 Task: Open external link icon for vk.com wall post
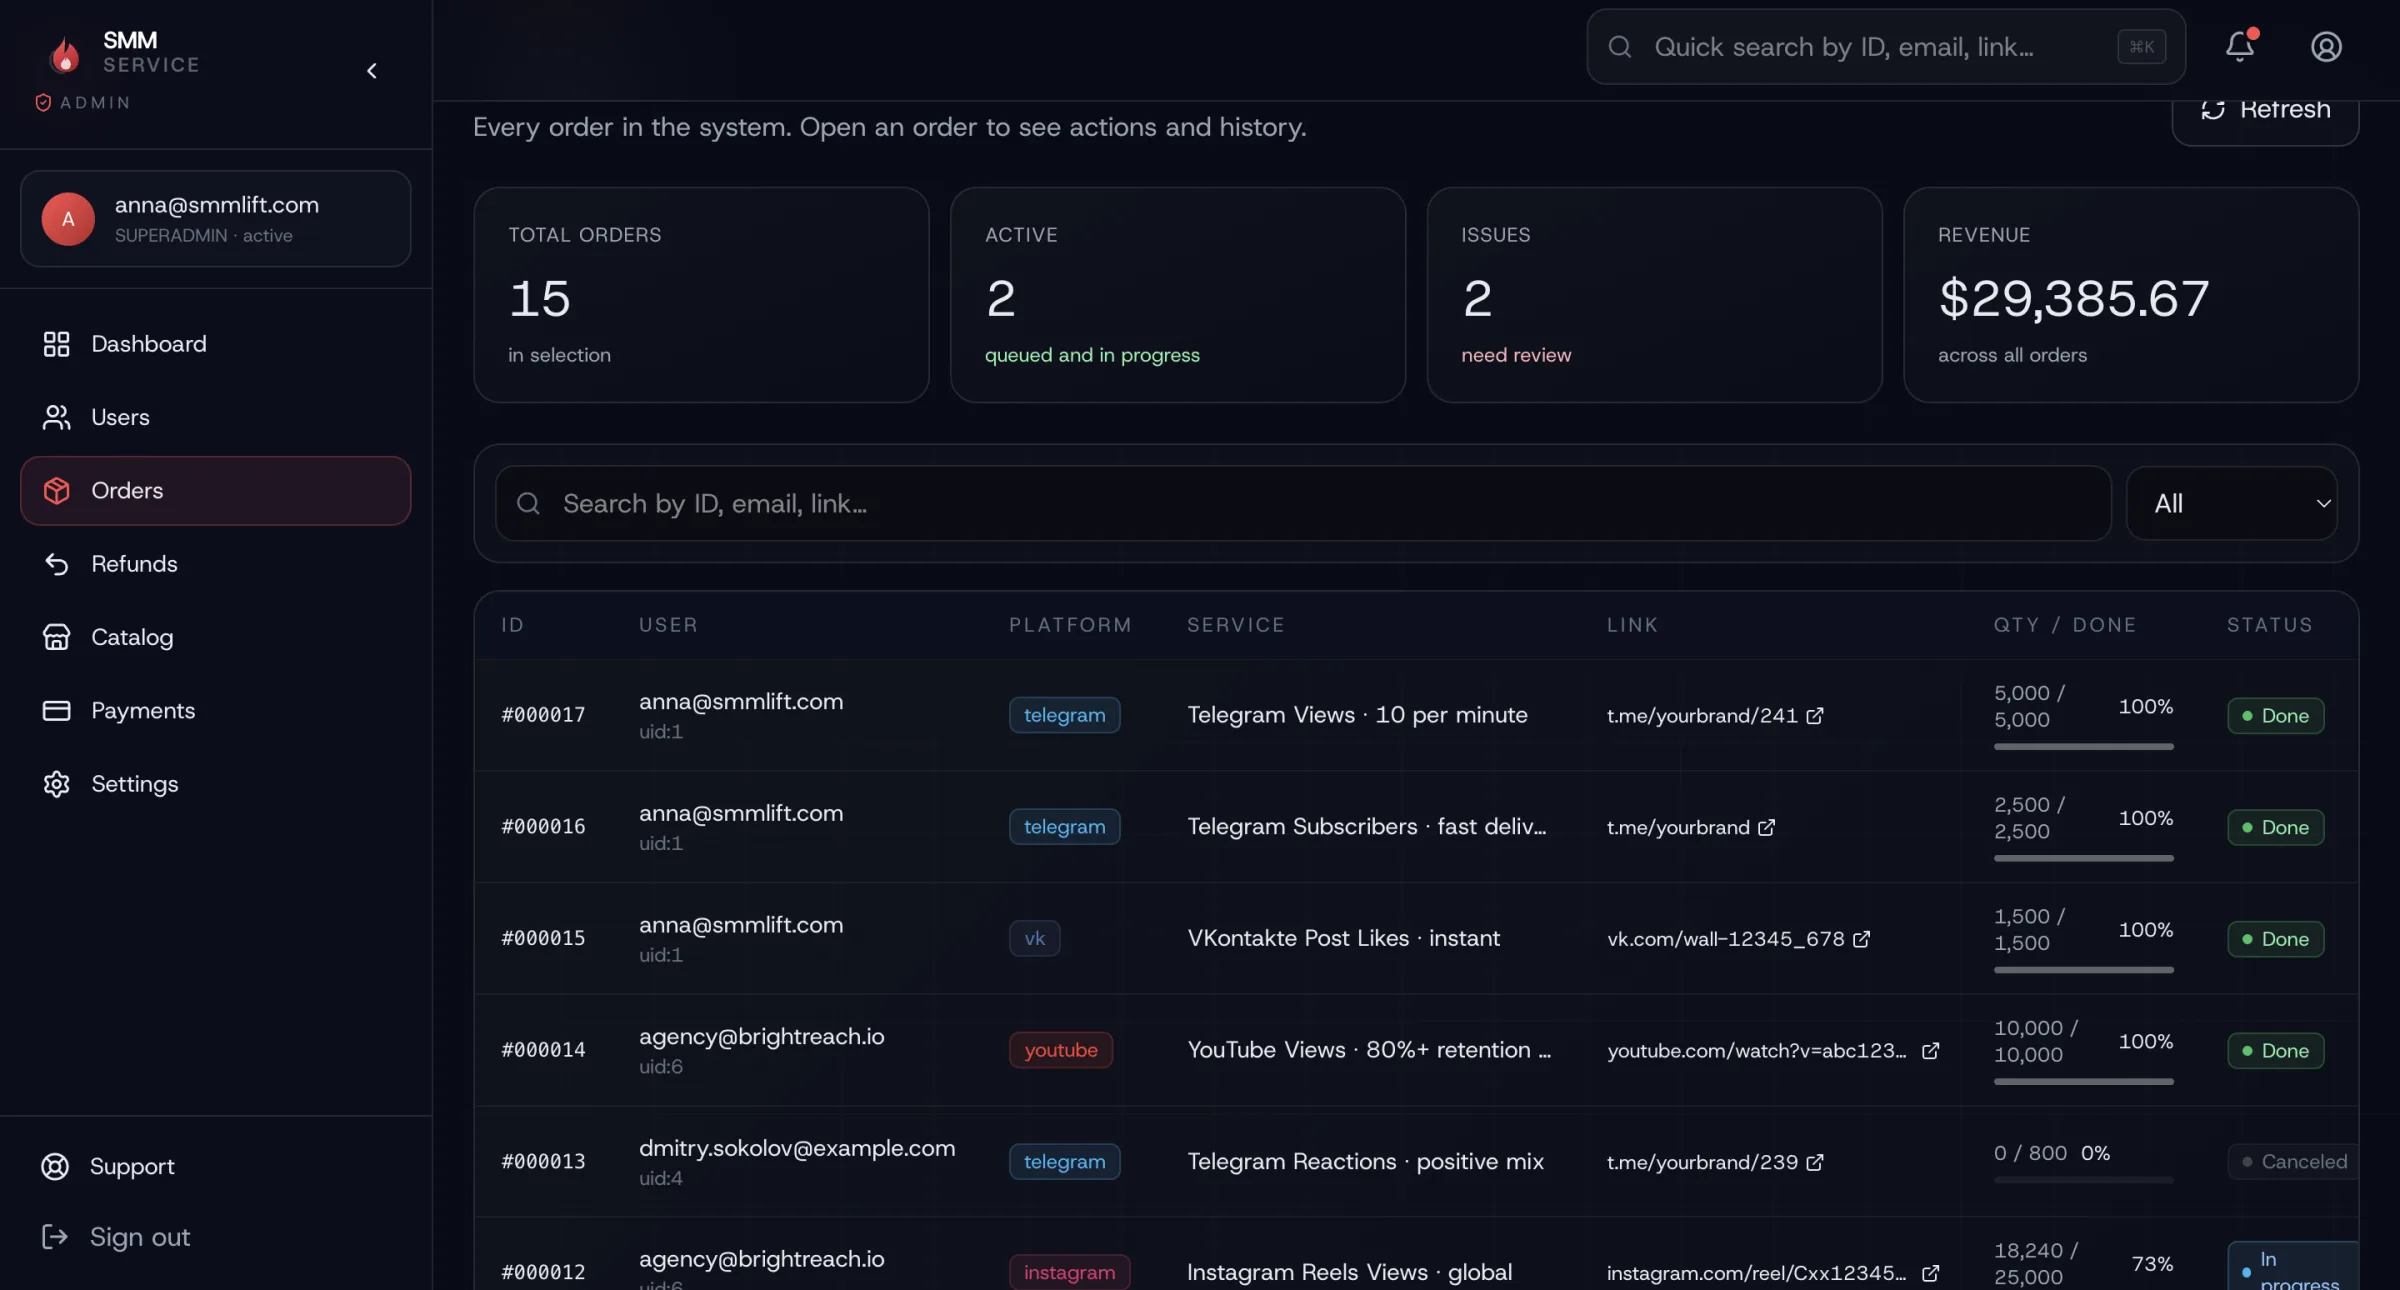1861,939
